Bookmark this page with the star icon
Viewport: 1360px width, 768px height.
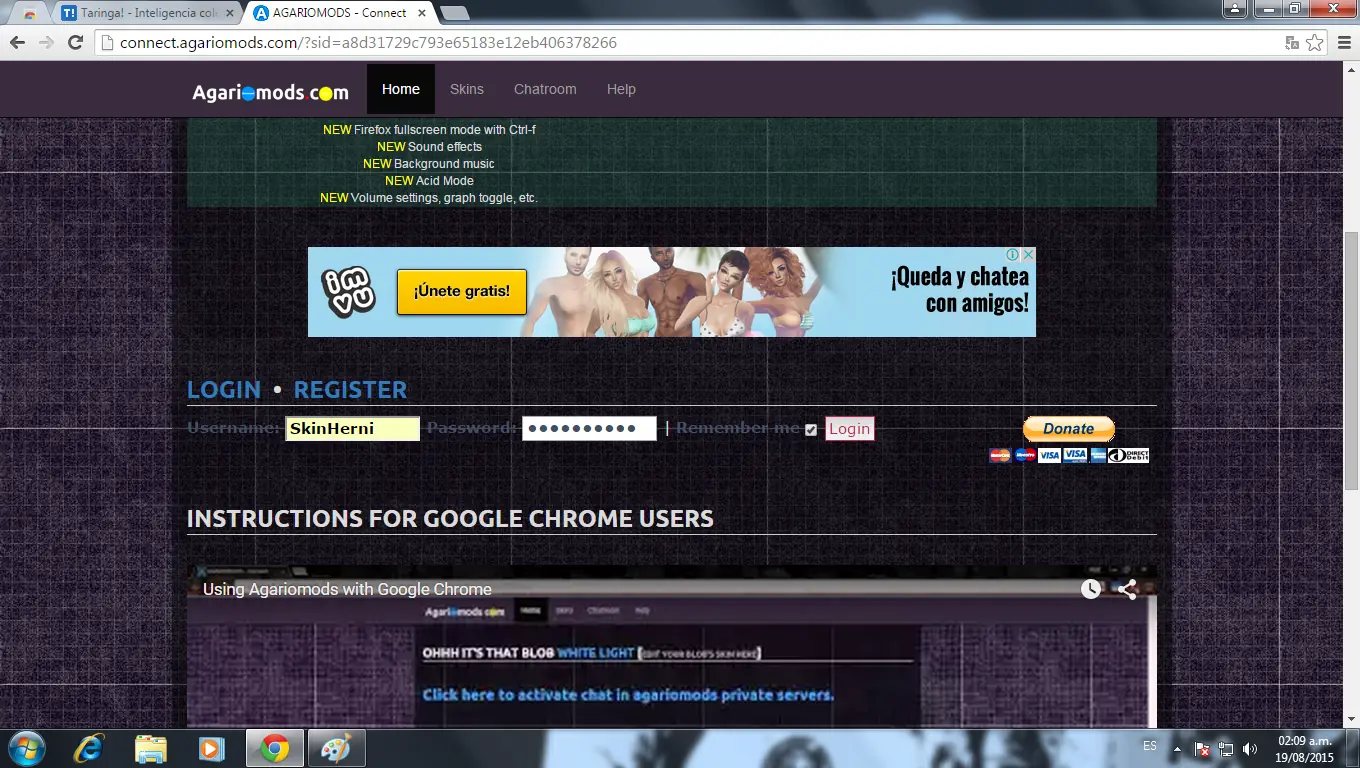coord(1314,43)
